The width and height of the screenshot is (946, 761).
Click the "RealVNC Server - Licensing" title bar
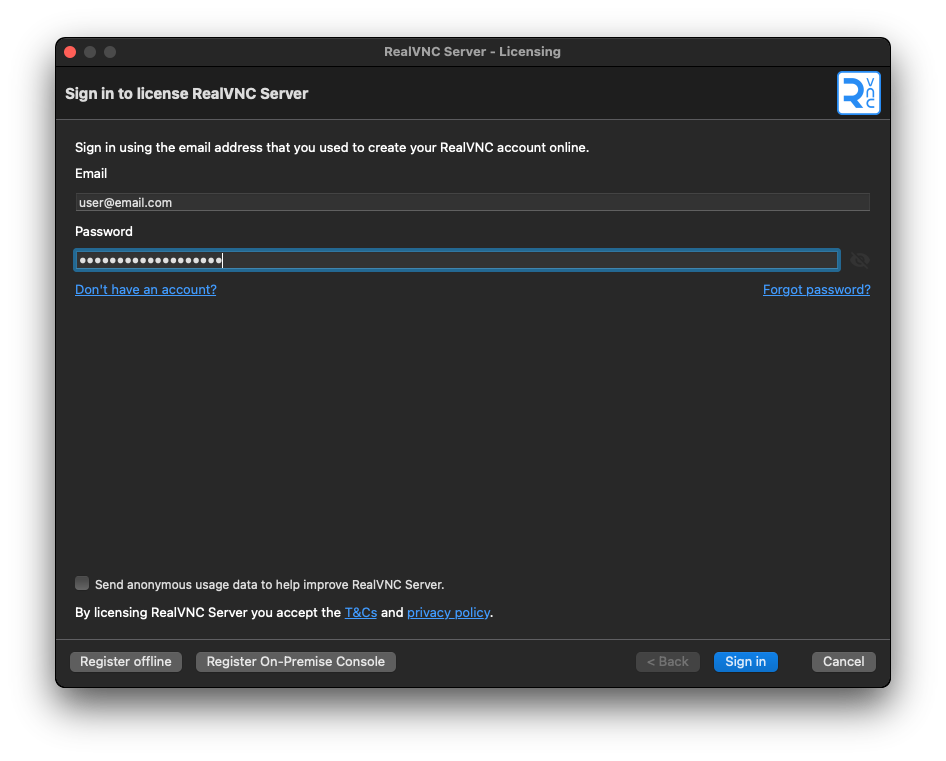click(x=472, y=52)
